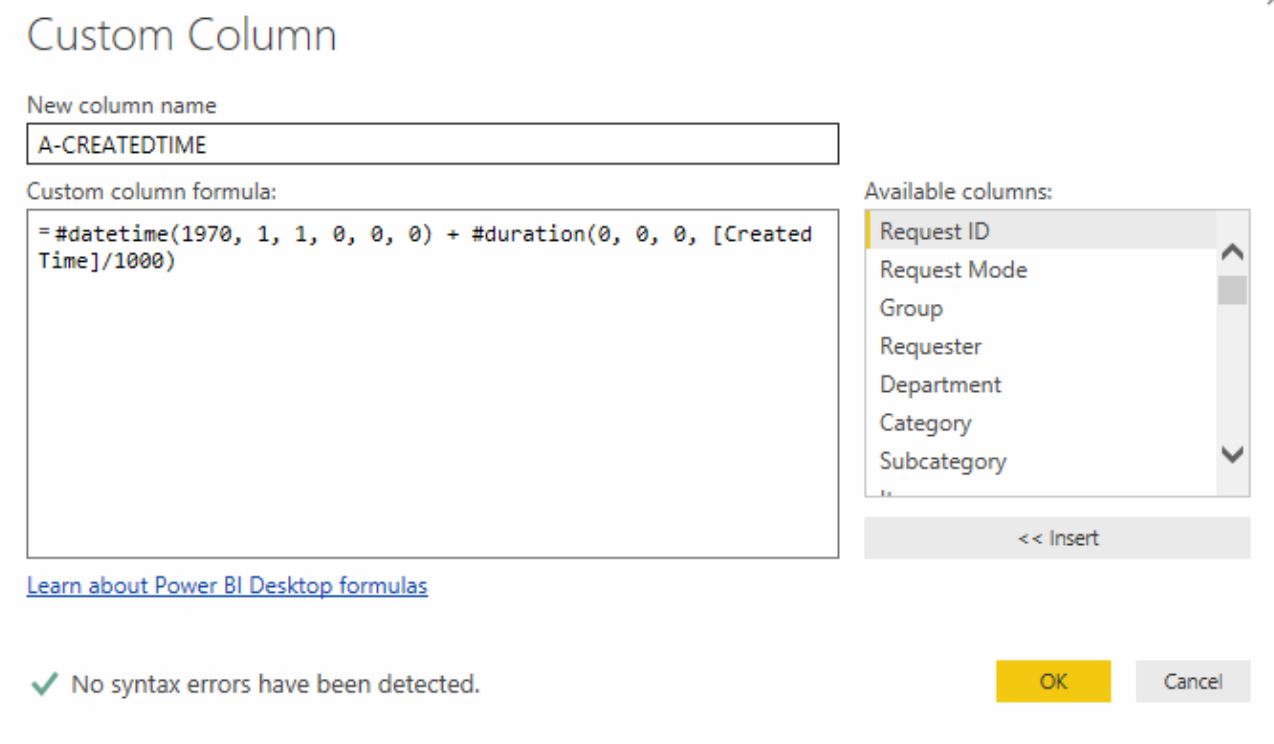The image size is (1274, 744).
Task: Dismiss dialog with Cancel button
Action: point(1192,681)
